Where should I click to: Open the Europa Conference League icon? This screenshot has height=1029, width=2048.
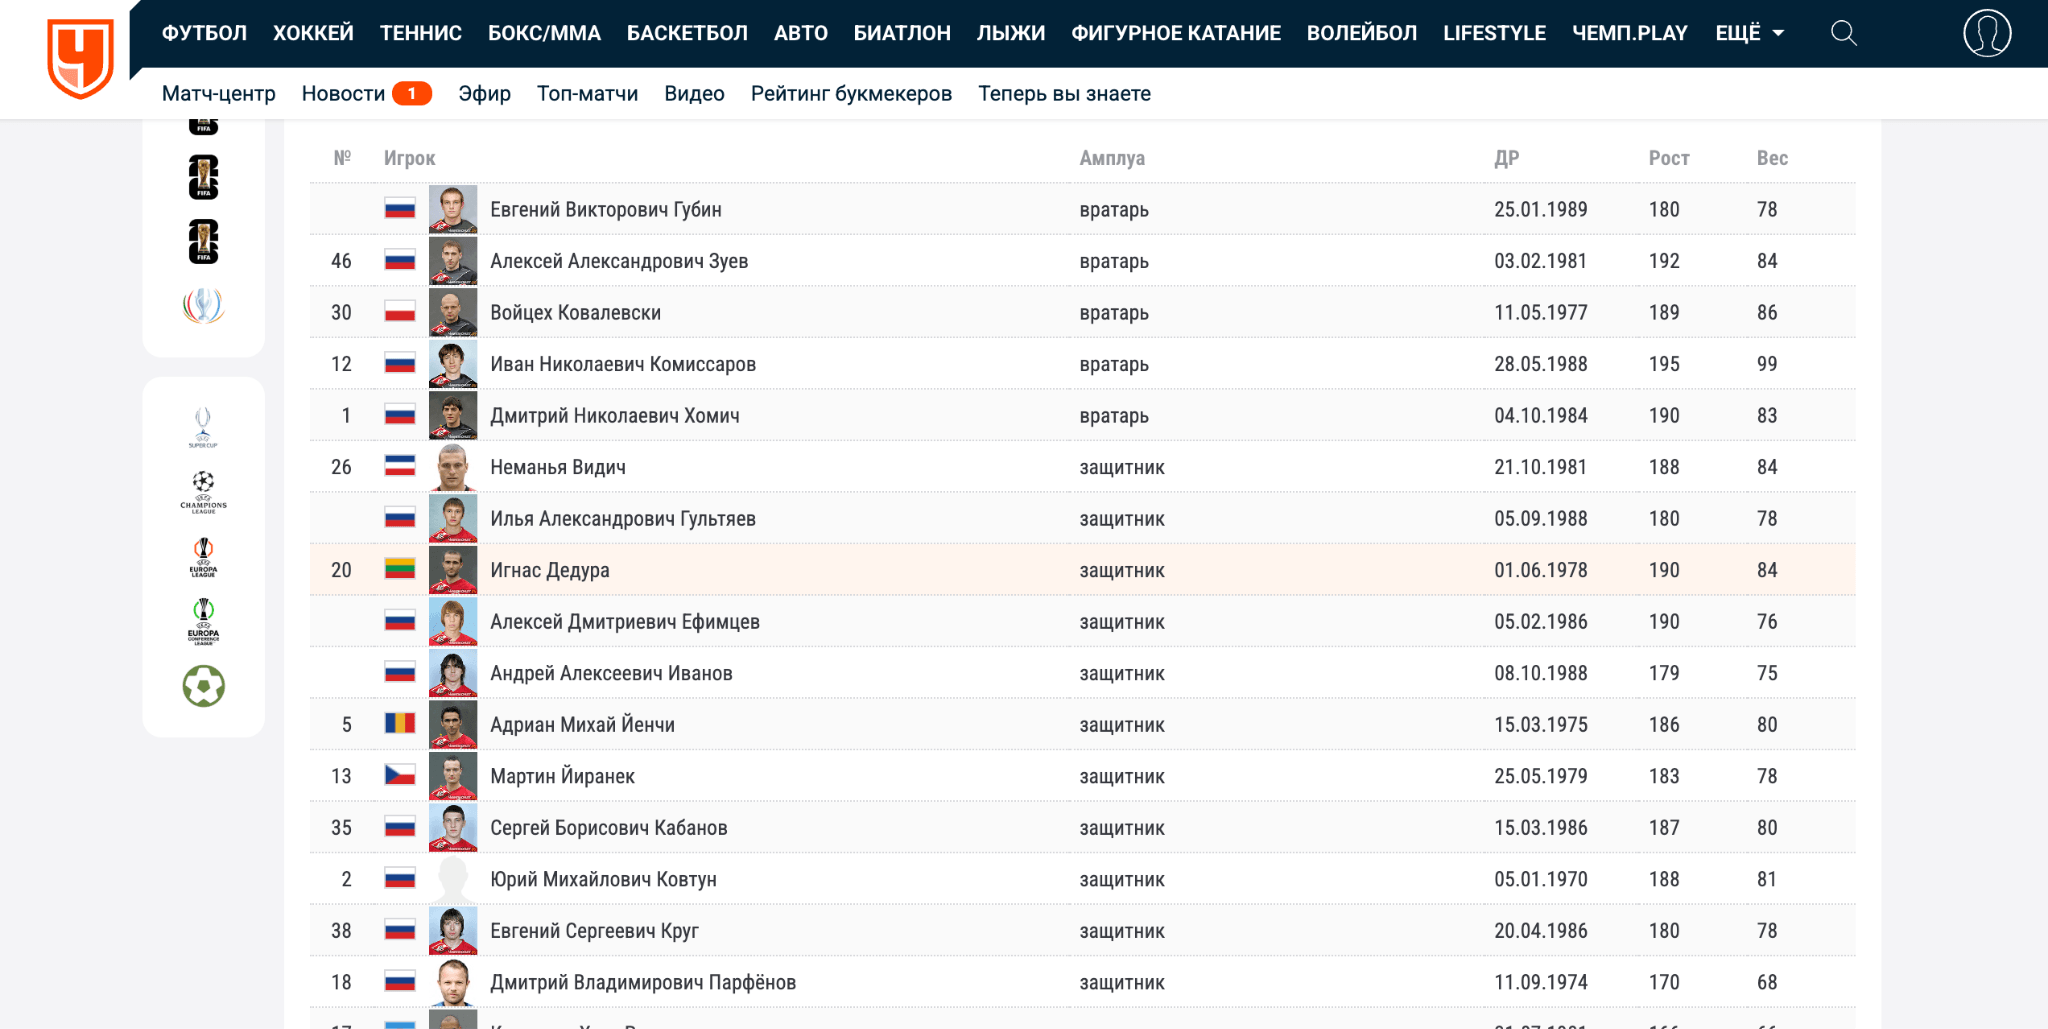203,621
